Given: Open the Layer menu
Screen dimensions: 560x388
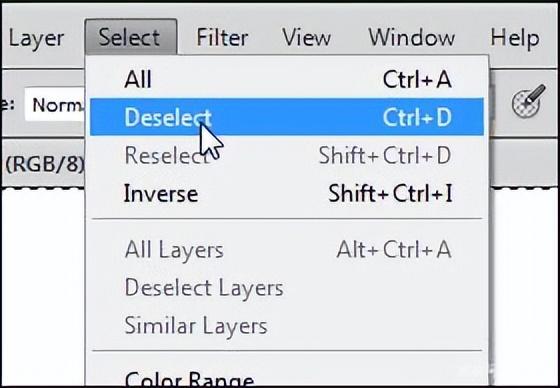Looking at the screenshot, I should (36, 39).
